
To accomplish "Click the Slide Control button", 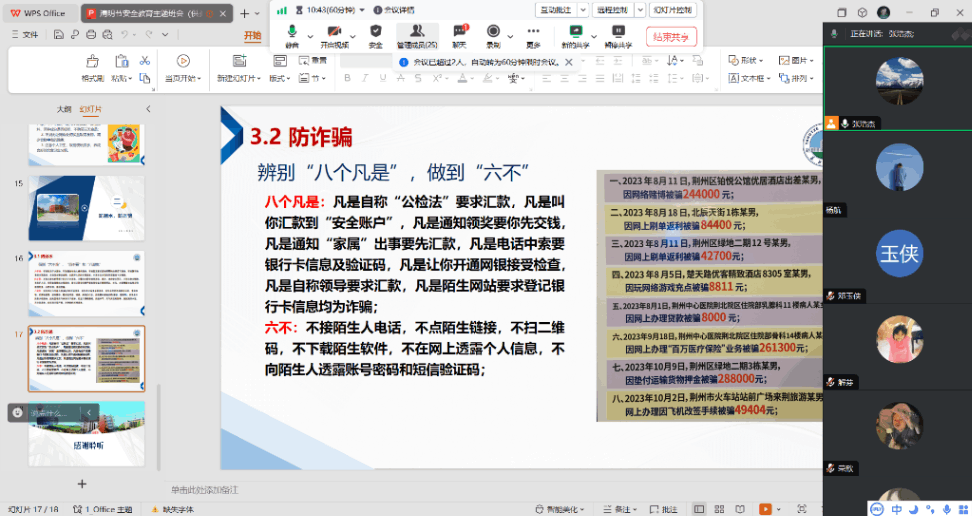I will (672, 10).
